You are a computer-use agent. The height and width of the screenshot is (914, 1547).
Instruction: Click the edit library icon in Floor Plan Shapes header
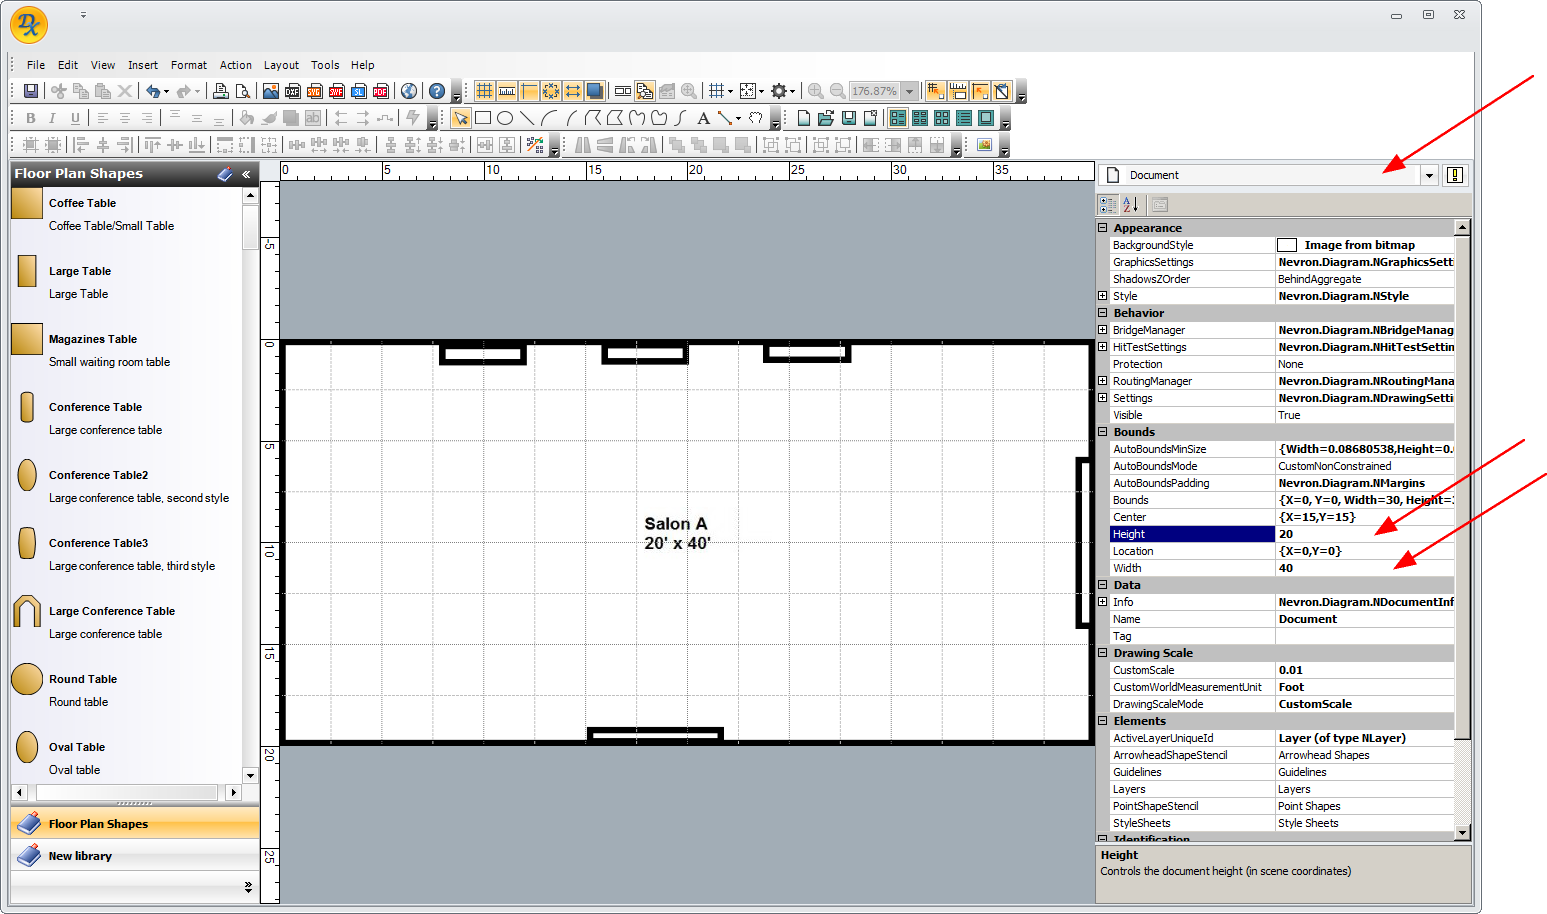[225, 174]
